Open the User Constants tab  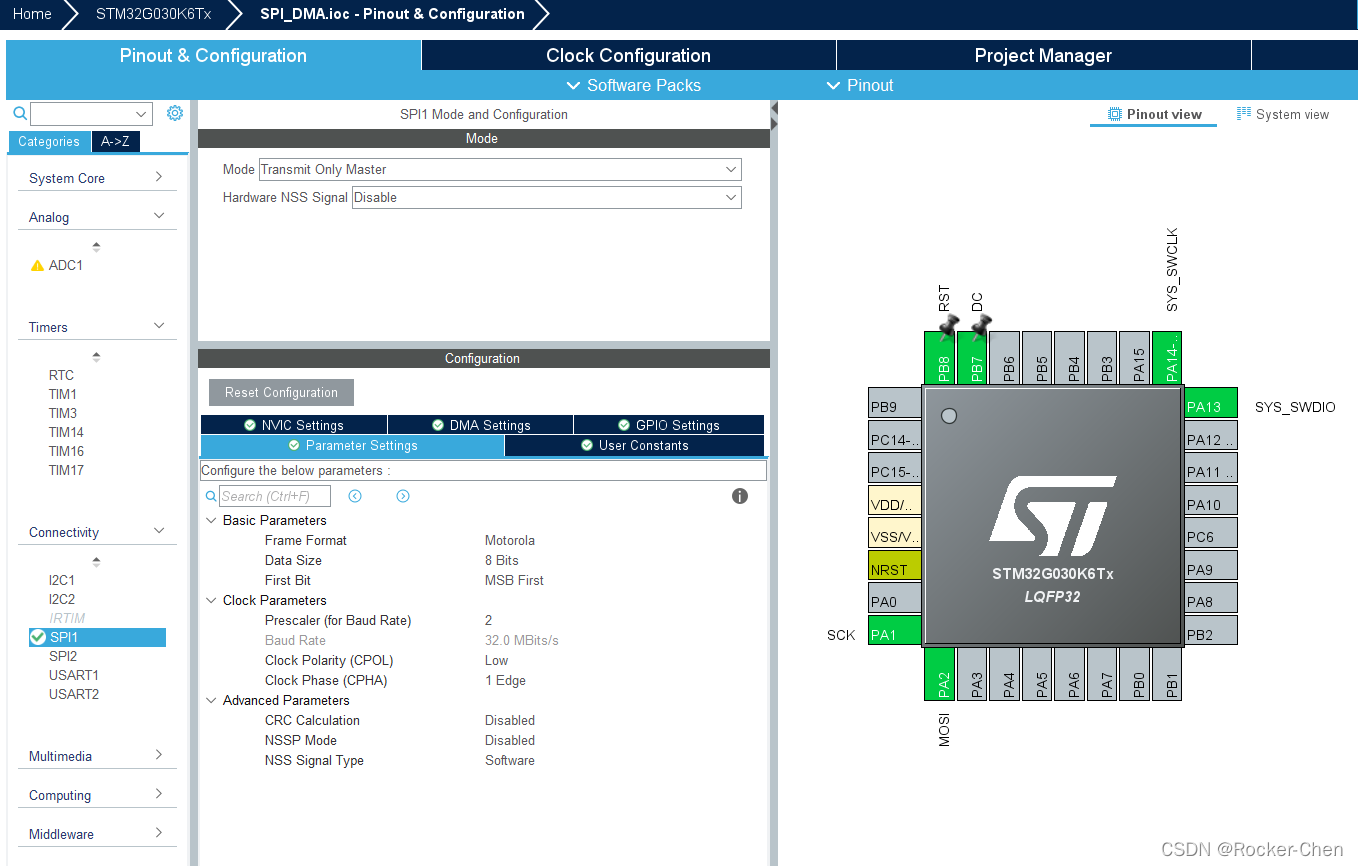pos(634,445)
